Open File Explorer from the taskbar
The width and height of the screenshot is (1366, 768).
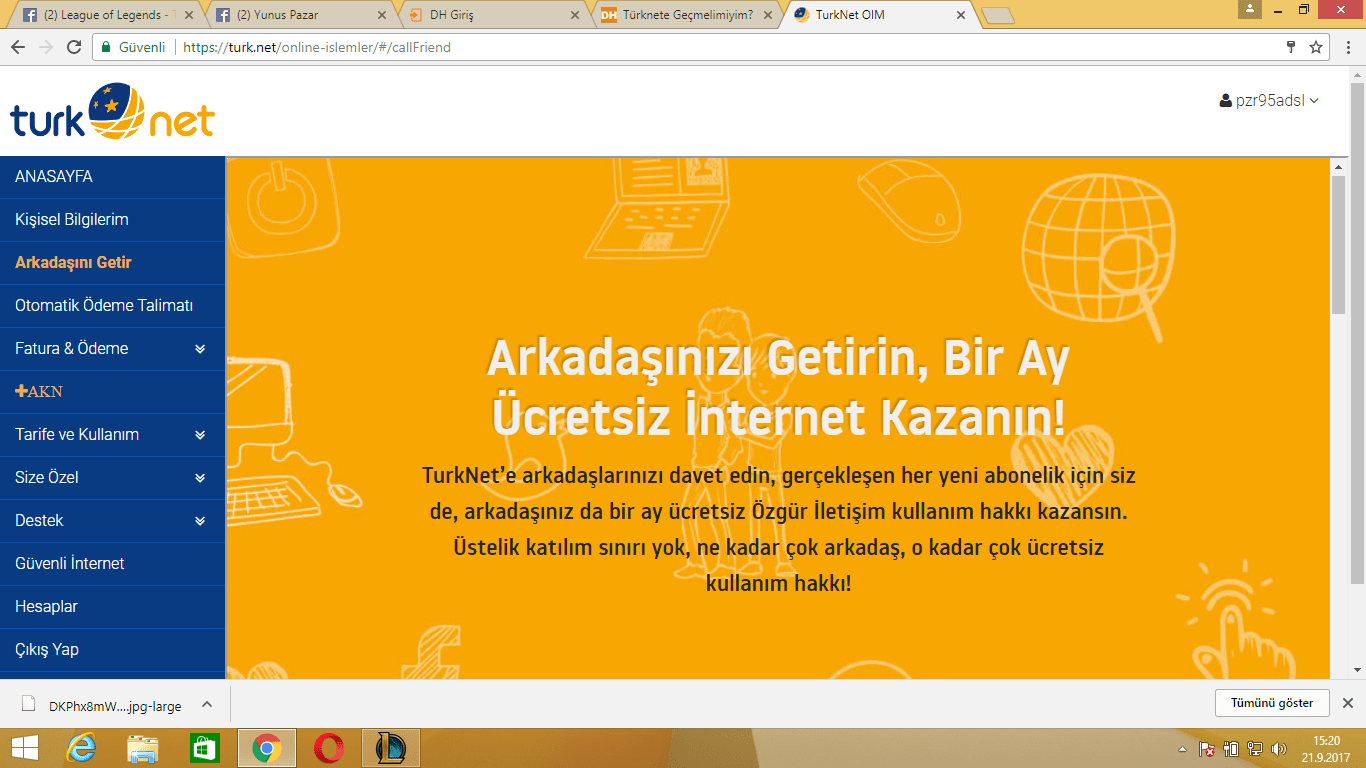coord(143,748)
